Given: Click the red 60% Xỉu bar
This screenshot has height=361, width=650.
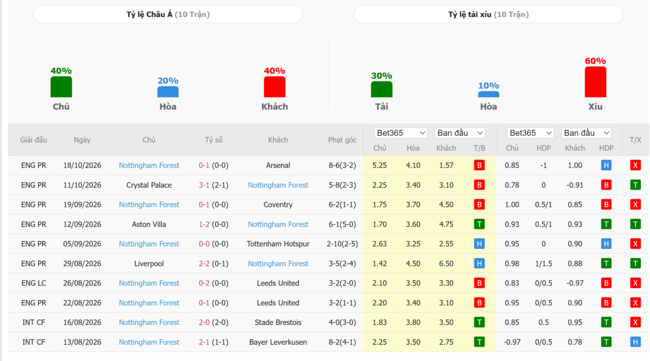Looking at the screenshot, I should [x=595, y=82].
